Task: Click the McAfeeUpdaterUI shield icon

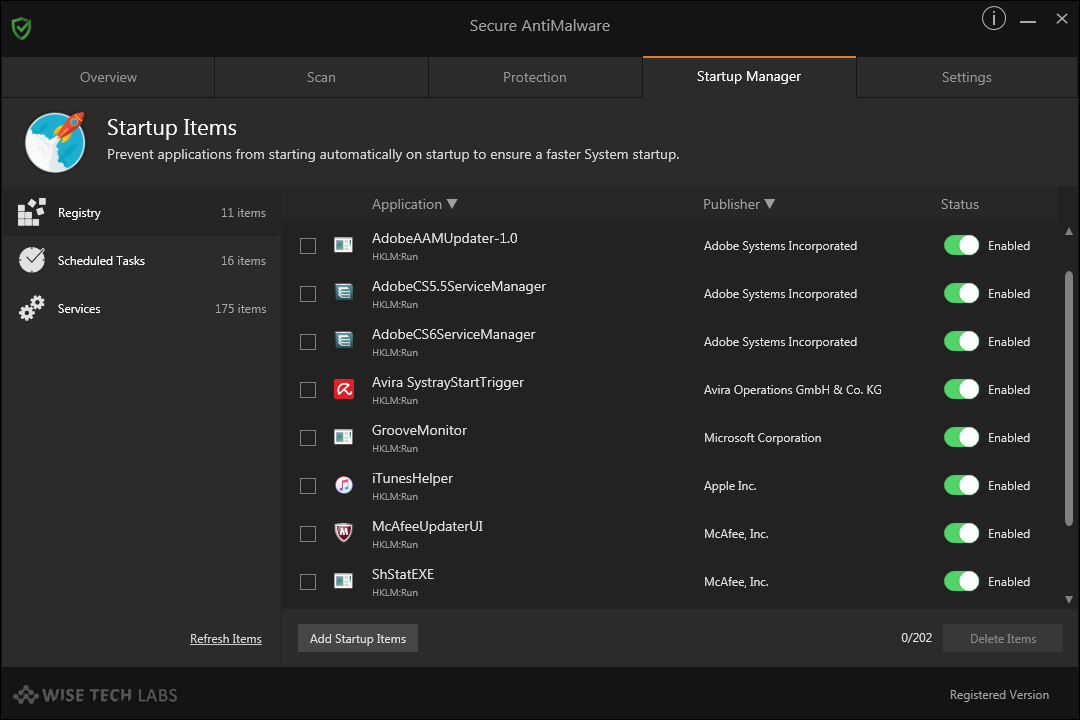Action: coord(344,533)
